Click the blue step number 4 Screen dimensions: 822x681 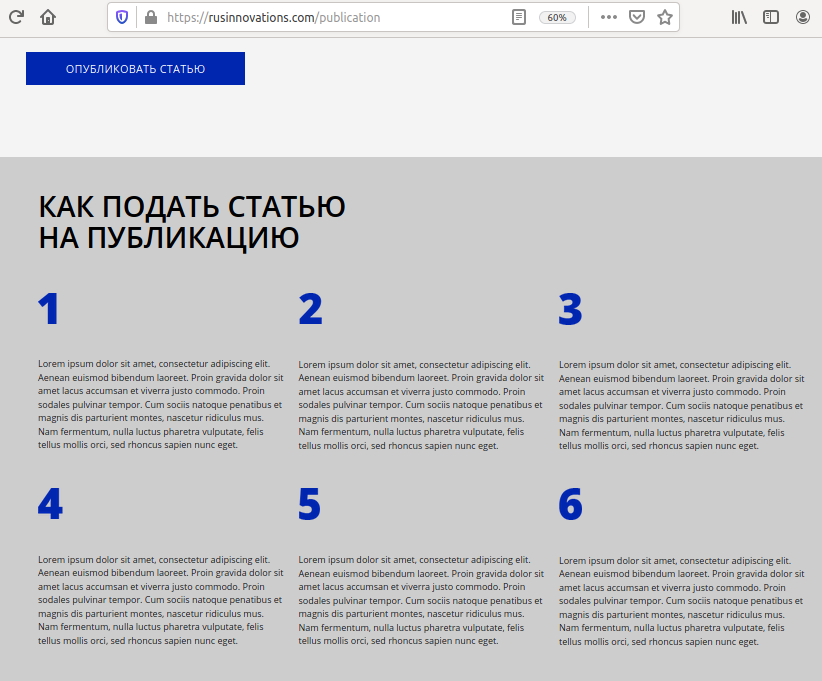(50, 504)
